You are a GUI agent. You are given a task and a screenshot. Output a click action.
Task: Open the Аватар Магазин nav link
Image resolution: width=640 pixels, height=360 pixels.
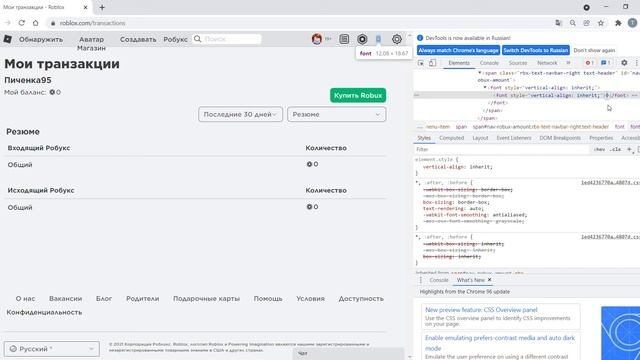91,44
